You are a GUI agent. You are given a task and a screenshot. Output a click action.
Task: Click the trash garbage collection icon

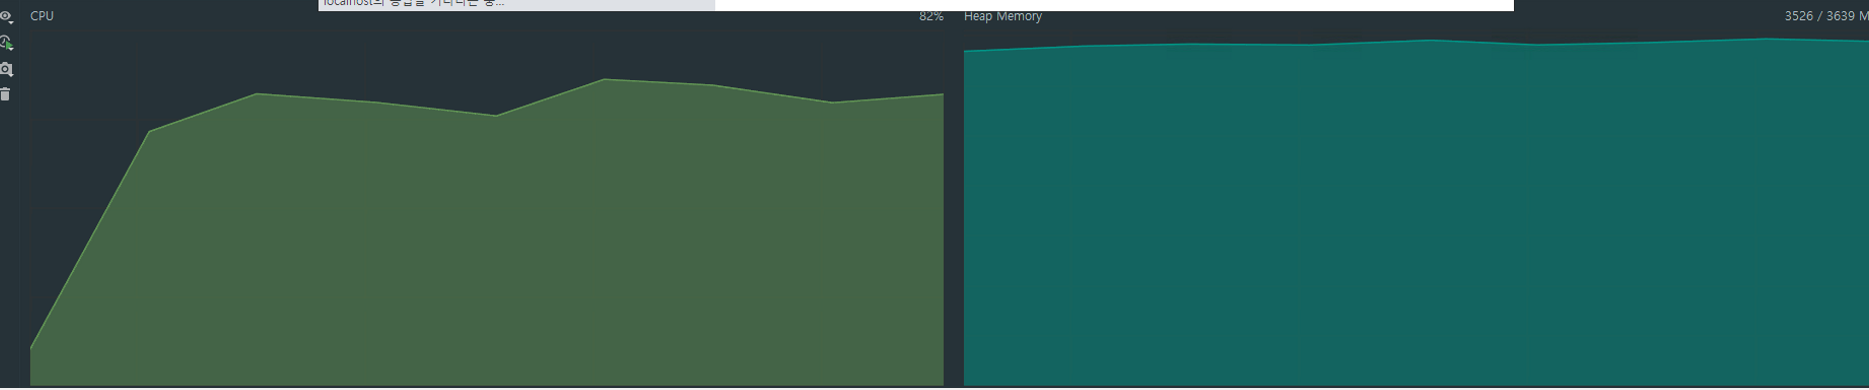(x=5, y=94)
